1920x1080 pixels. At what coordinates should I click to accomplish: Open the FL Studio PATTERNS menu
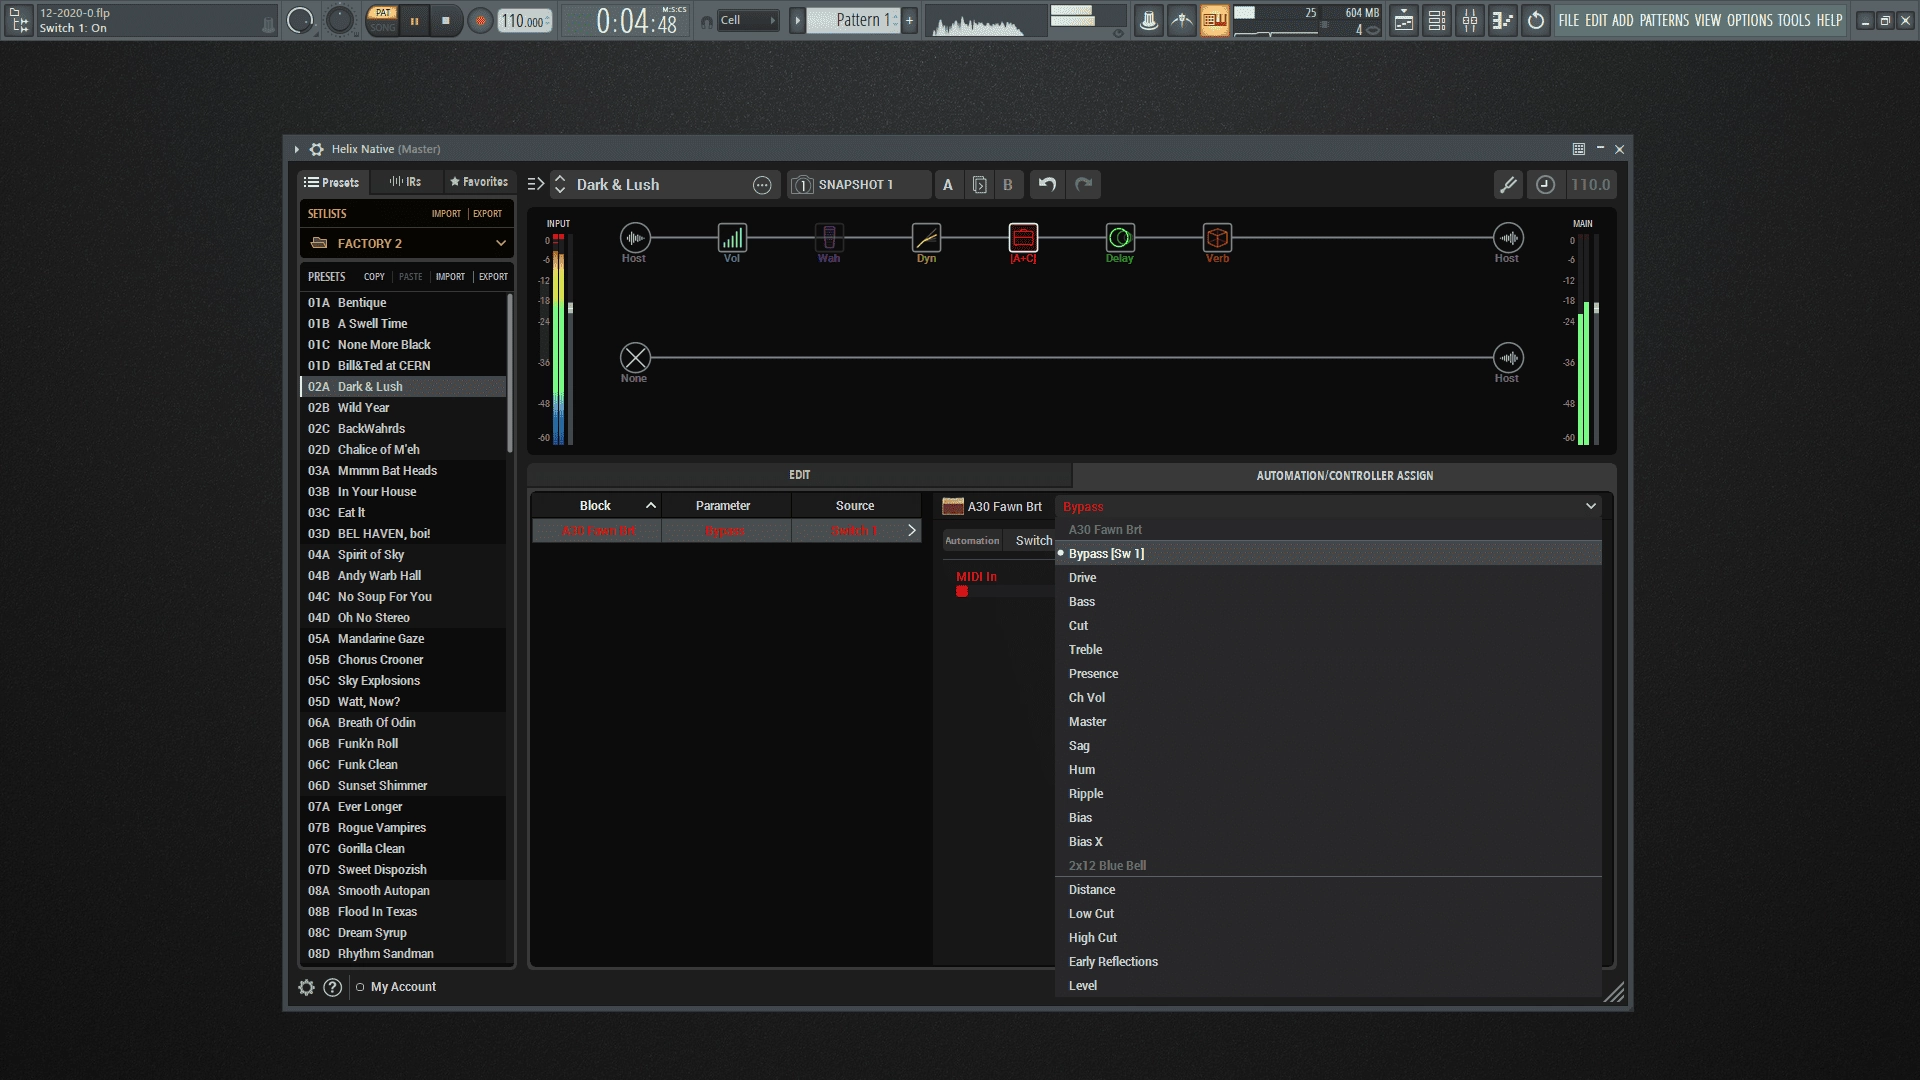tap(1665, 20)
